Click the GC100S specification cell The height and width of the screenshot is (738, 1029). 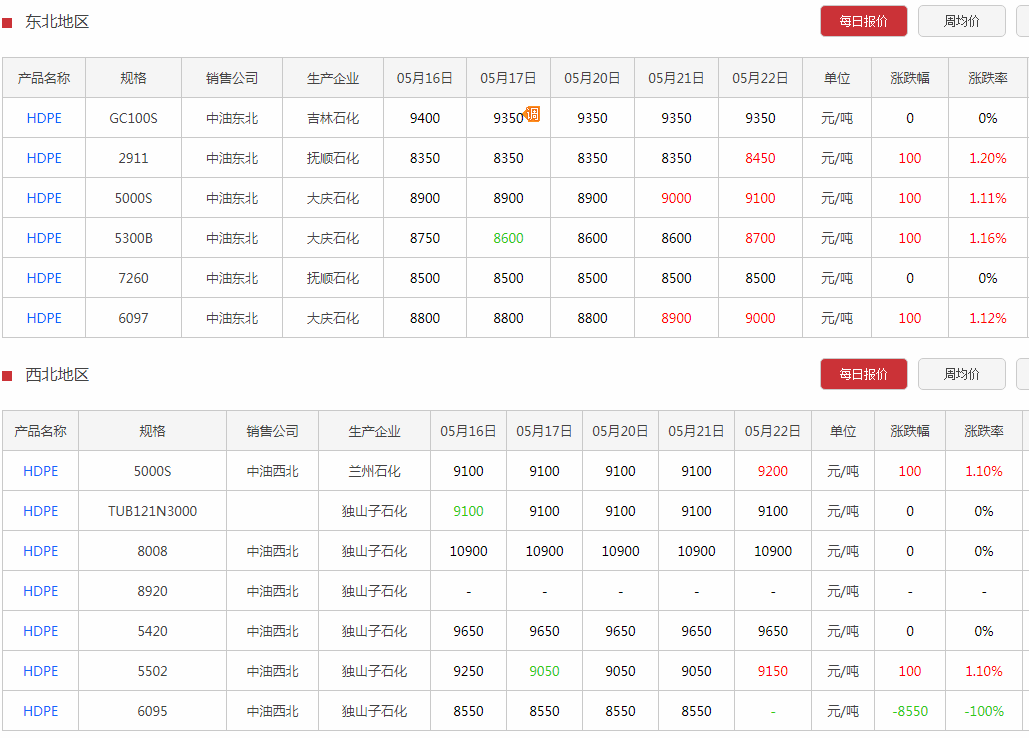click(133, 118)
